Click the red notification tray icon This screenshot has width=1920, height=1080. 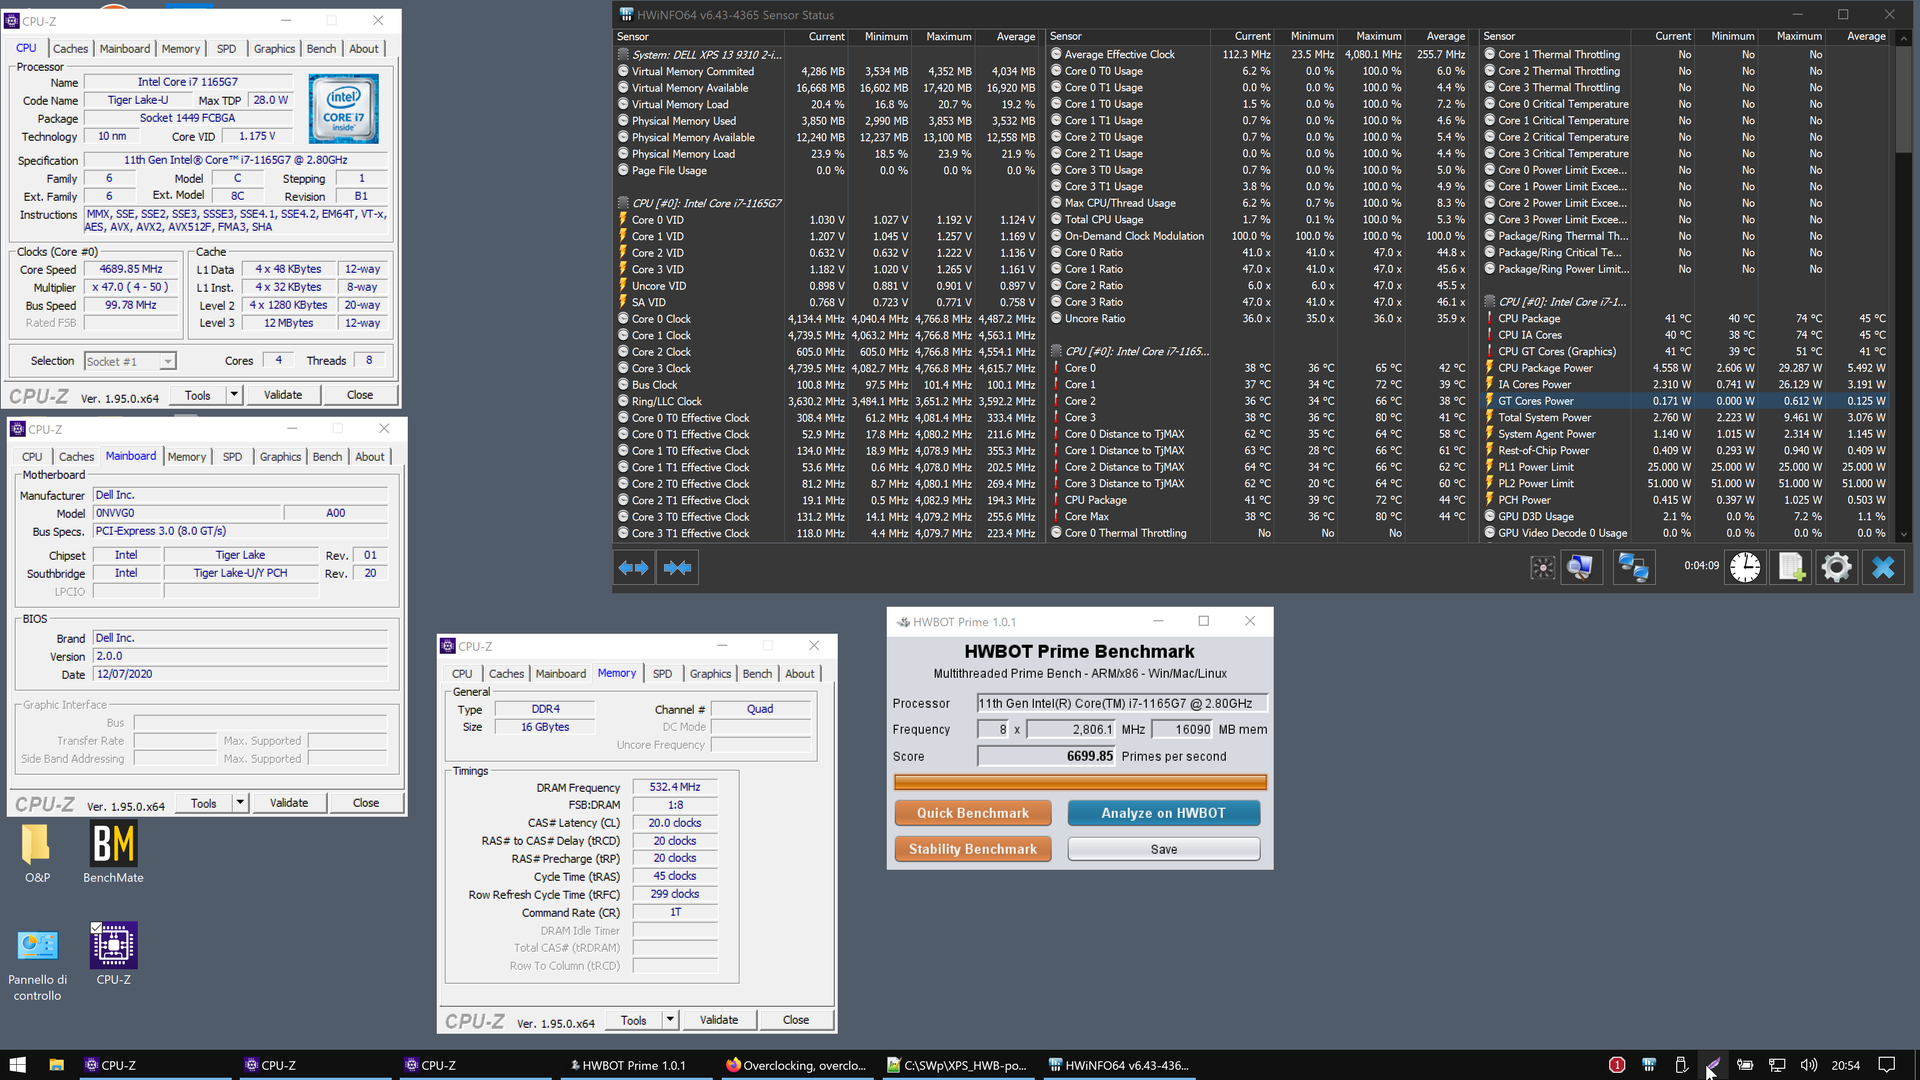click(1616, 1065)
